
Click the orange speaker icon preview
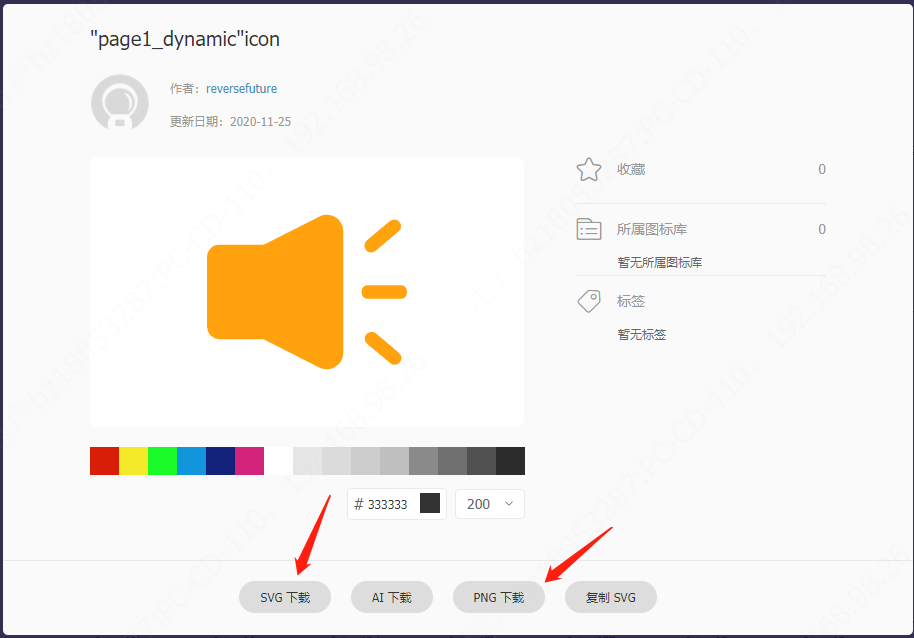pyautogui.click(x=305, y=292)
